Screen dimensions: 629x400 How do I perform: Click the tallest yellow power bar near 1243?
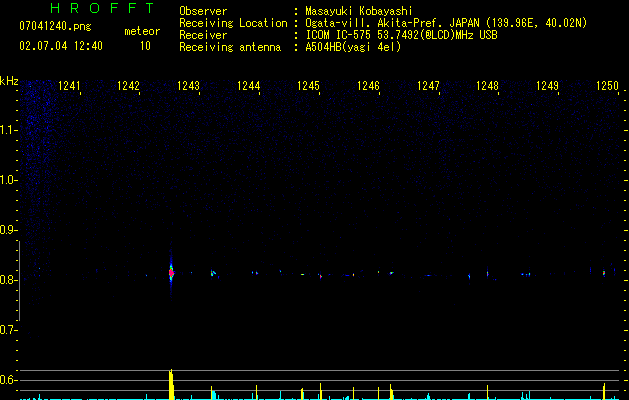[x=171, y=384]
